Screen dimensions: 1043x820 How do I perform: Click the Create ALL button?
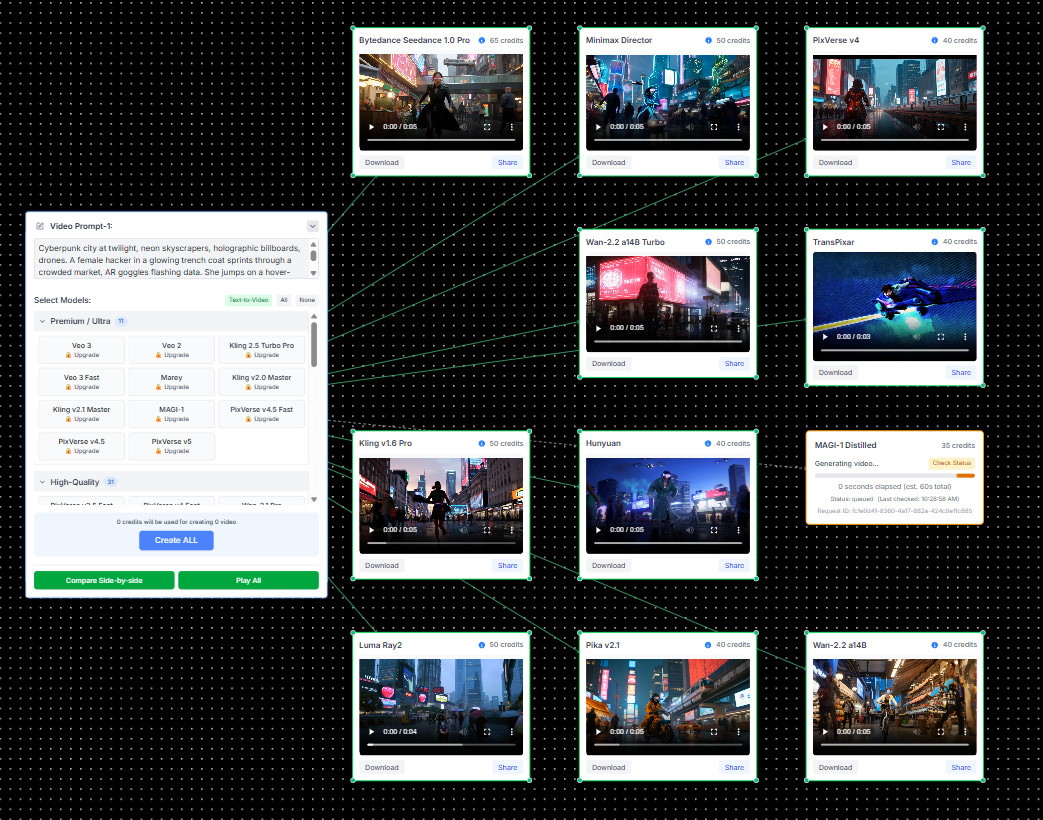point(176,540)
